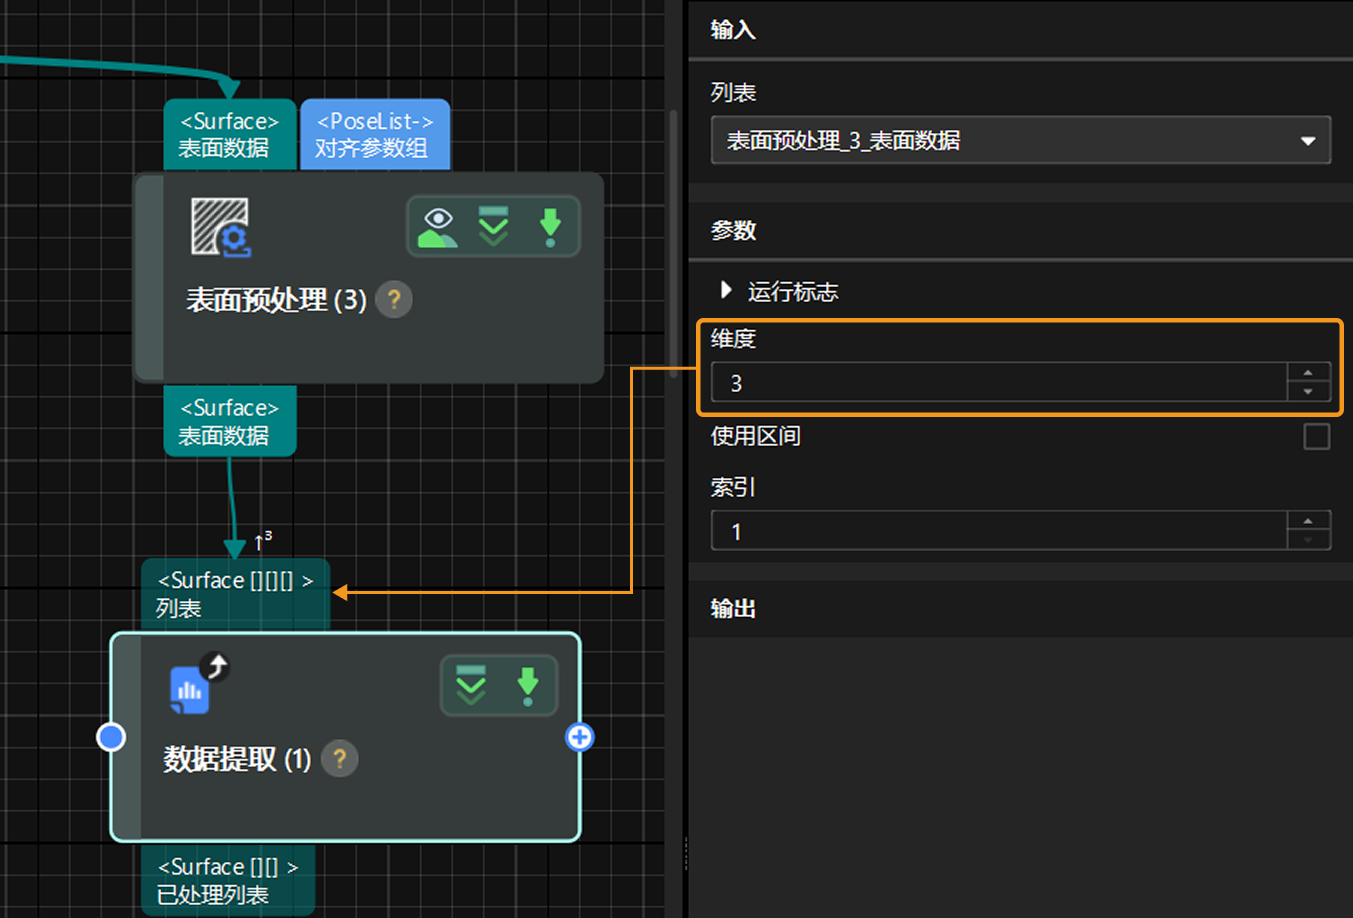Click the 数据提取 step blue chart icon

190,690
